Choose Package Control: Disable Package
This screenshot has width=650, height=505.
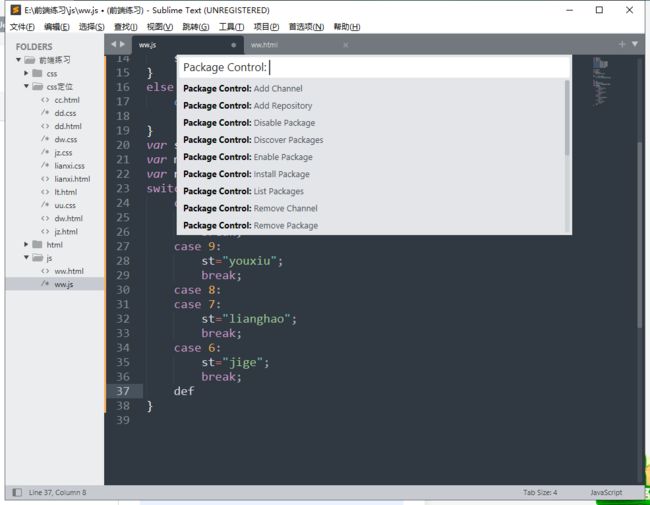[371, 123]
